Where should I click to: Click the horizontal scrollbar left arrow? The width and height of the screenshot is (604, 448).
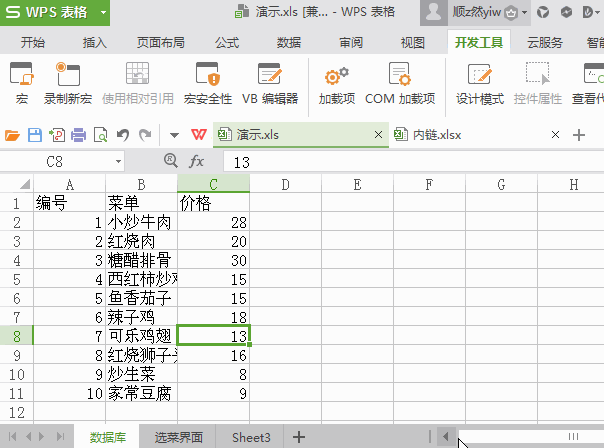pyautogui.click(x=444, y=437)
